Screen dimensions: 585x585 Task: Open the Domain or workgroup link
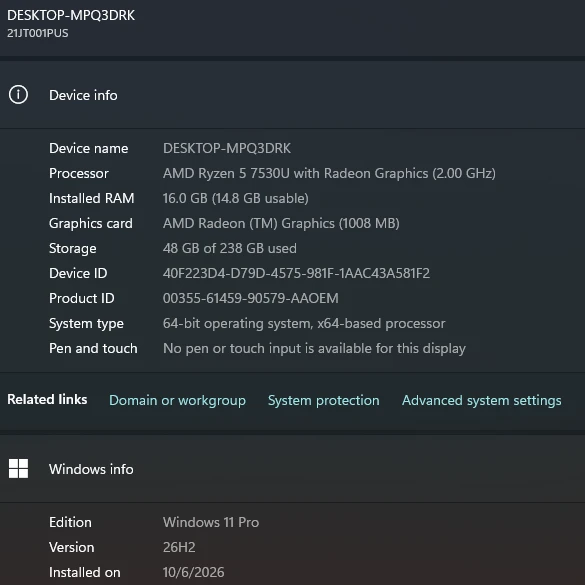click(x=177, y=400)
